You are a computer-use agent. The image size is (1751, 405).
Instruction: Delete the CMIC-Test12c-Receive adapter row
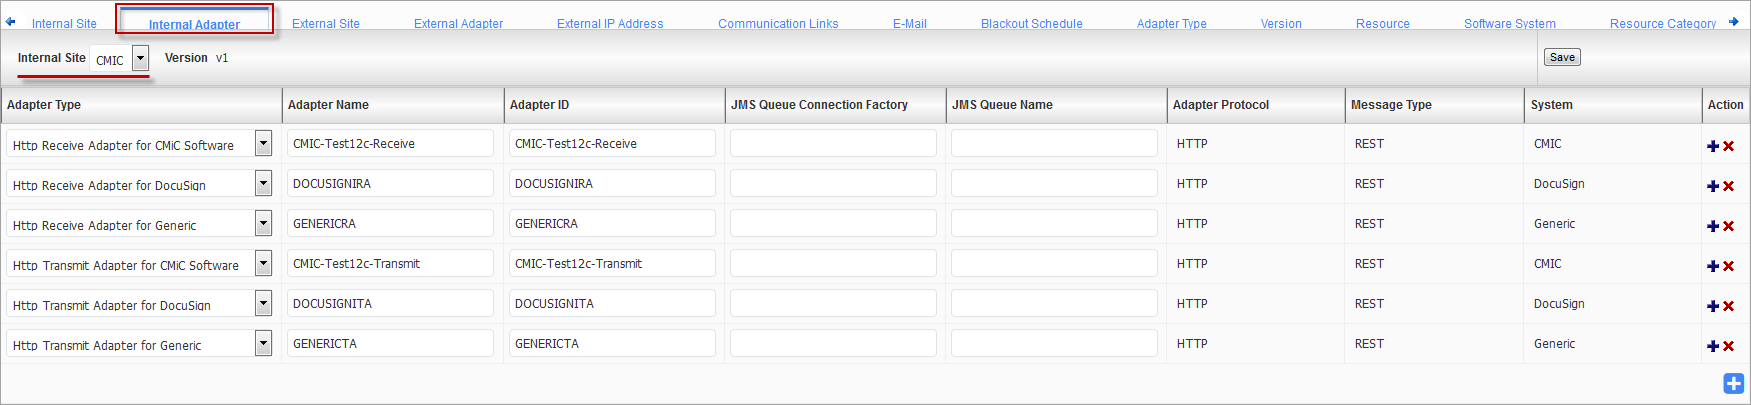coord(1728,146)
